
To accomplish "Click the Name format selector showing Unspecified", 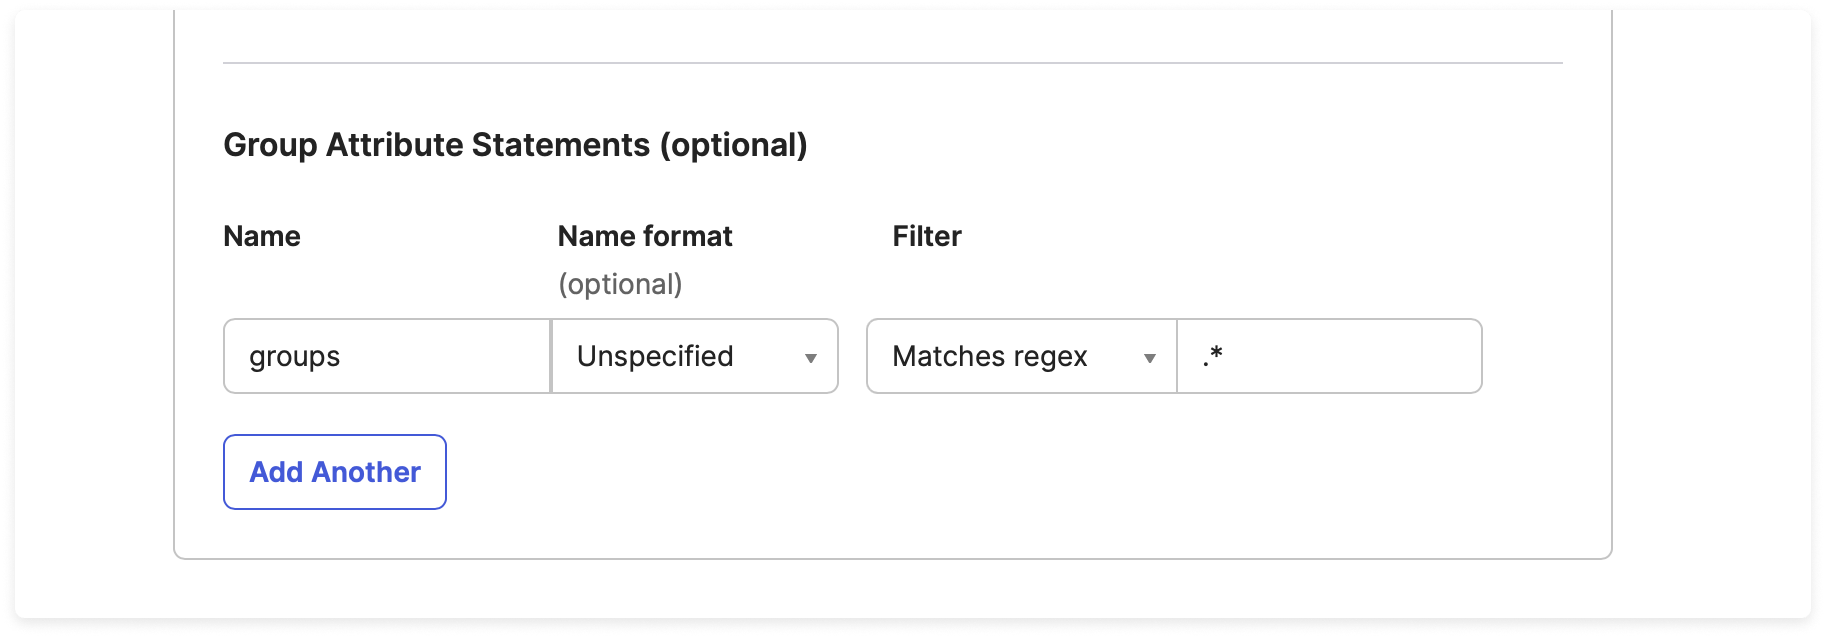I will point(694,356).
